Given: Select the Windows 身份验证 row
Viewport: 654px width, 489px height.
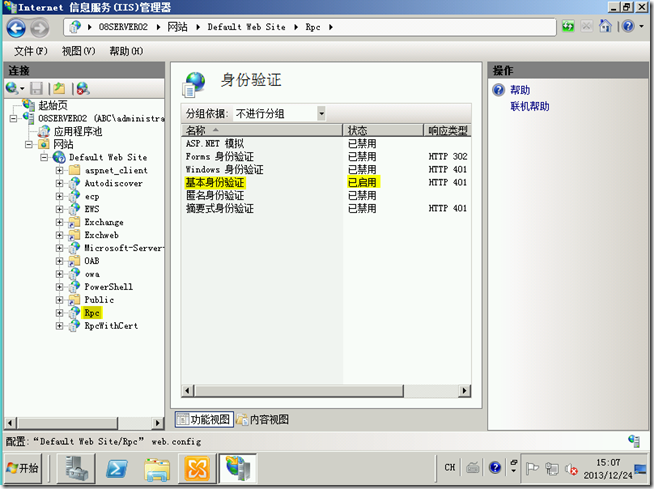Looking at the screenshot, I should click(326, 169).
